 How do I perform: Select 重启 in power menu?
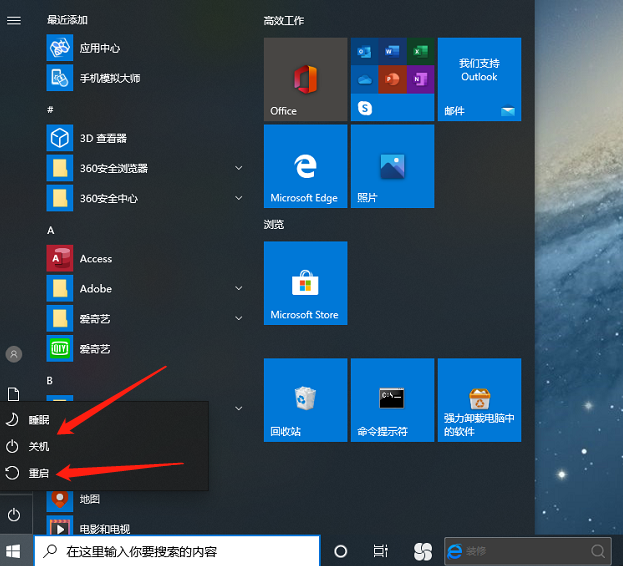[x=104, y=473]
